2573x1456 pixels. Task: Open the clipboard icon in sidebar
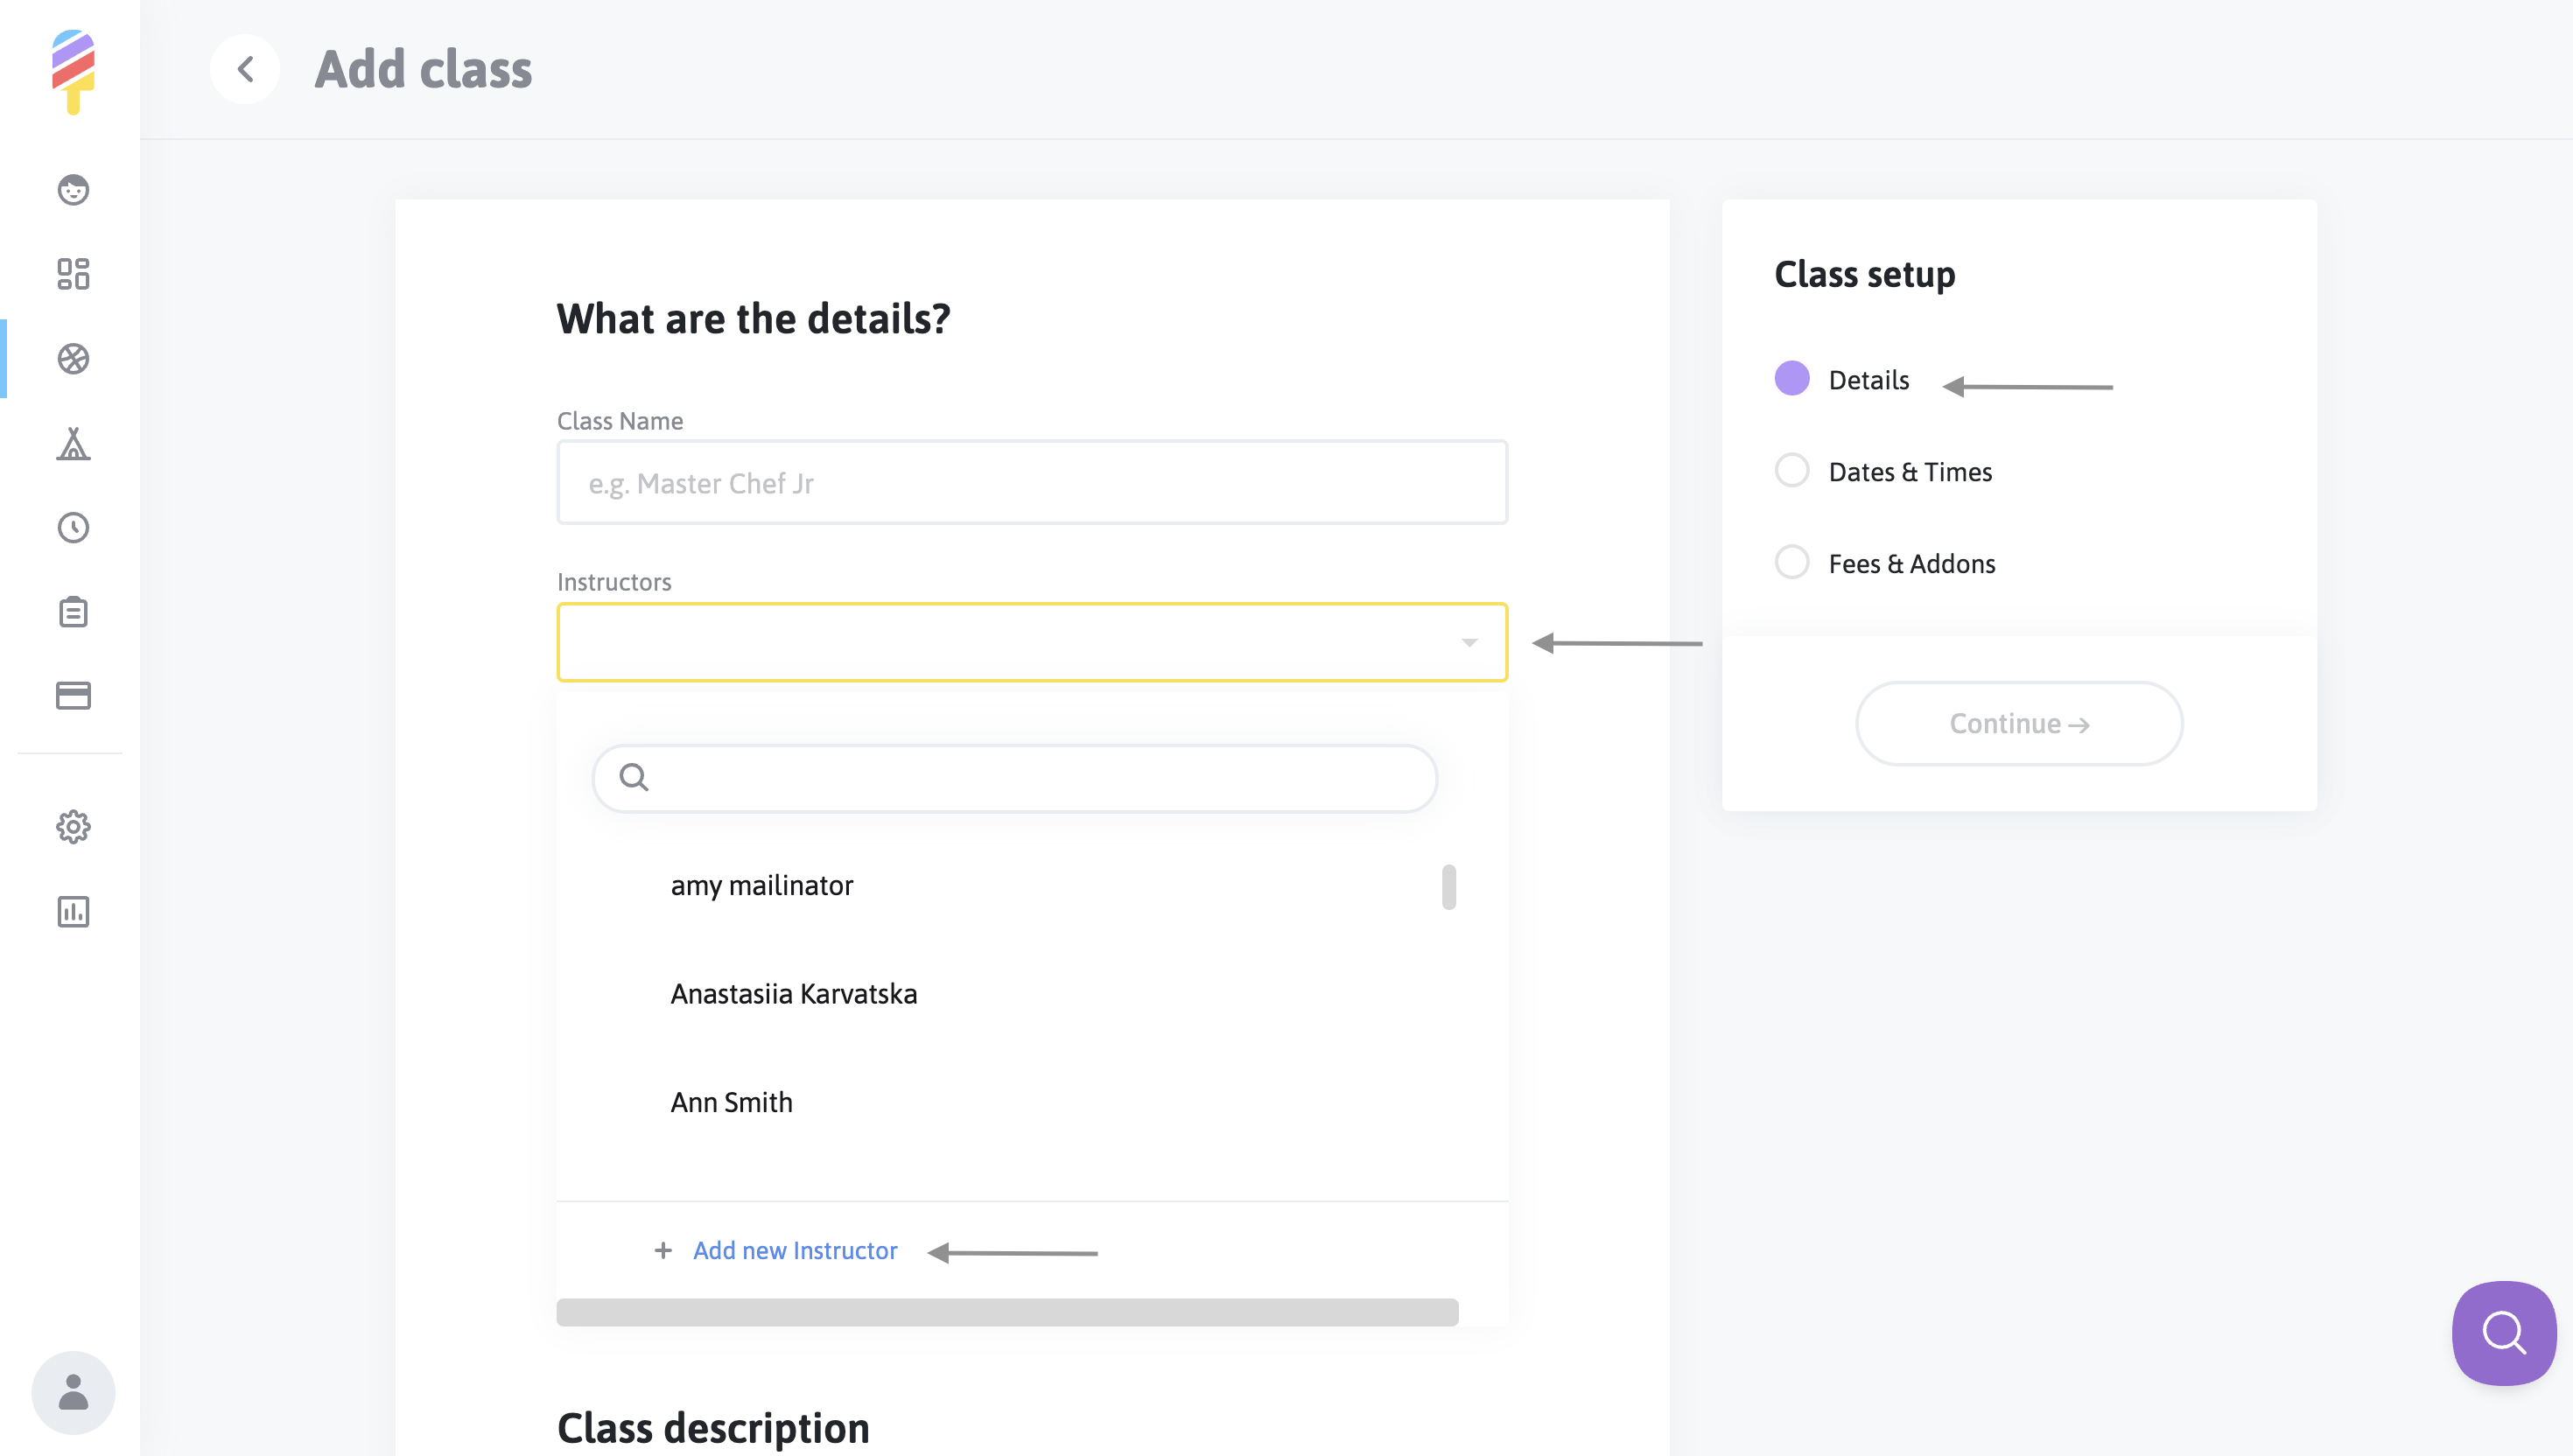(73, 611)
